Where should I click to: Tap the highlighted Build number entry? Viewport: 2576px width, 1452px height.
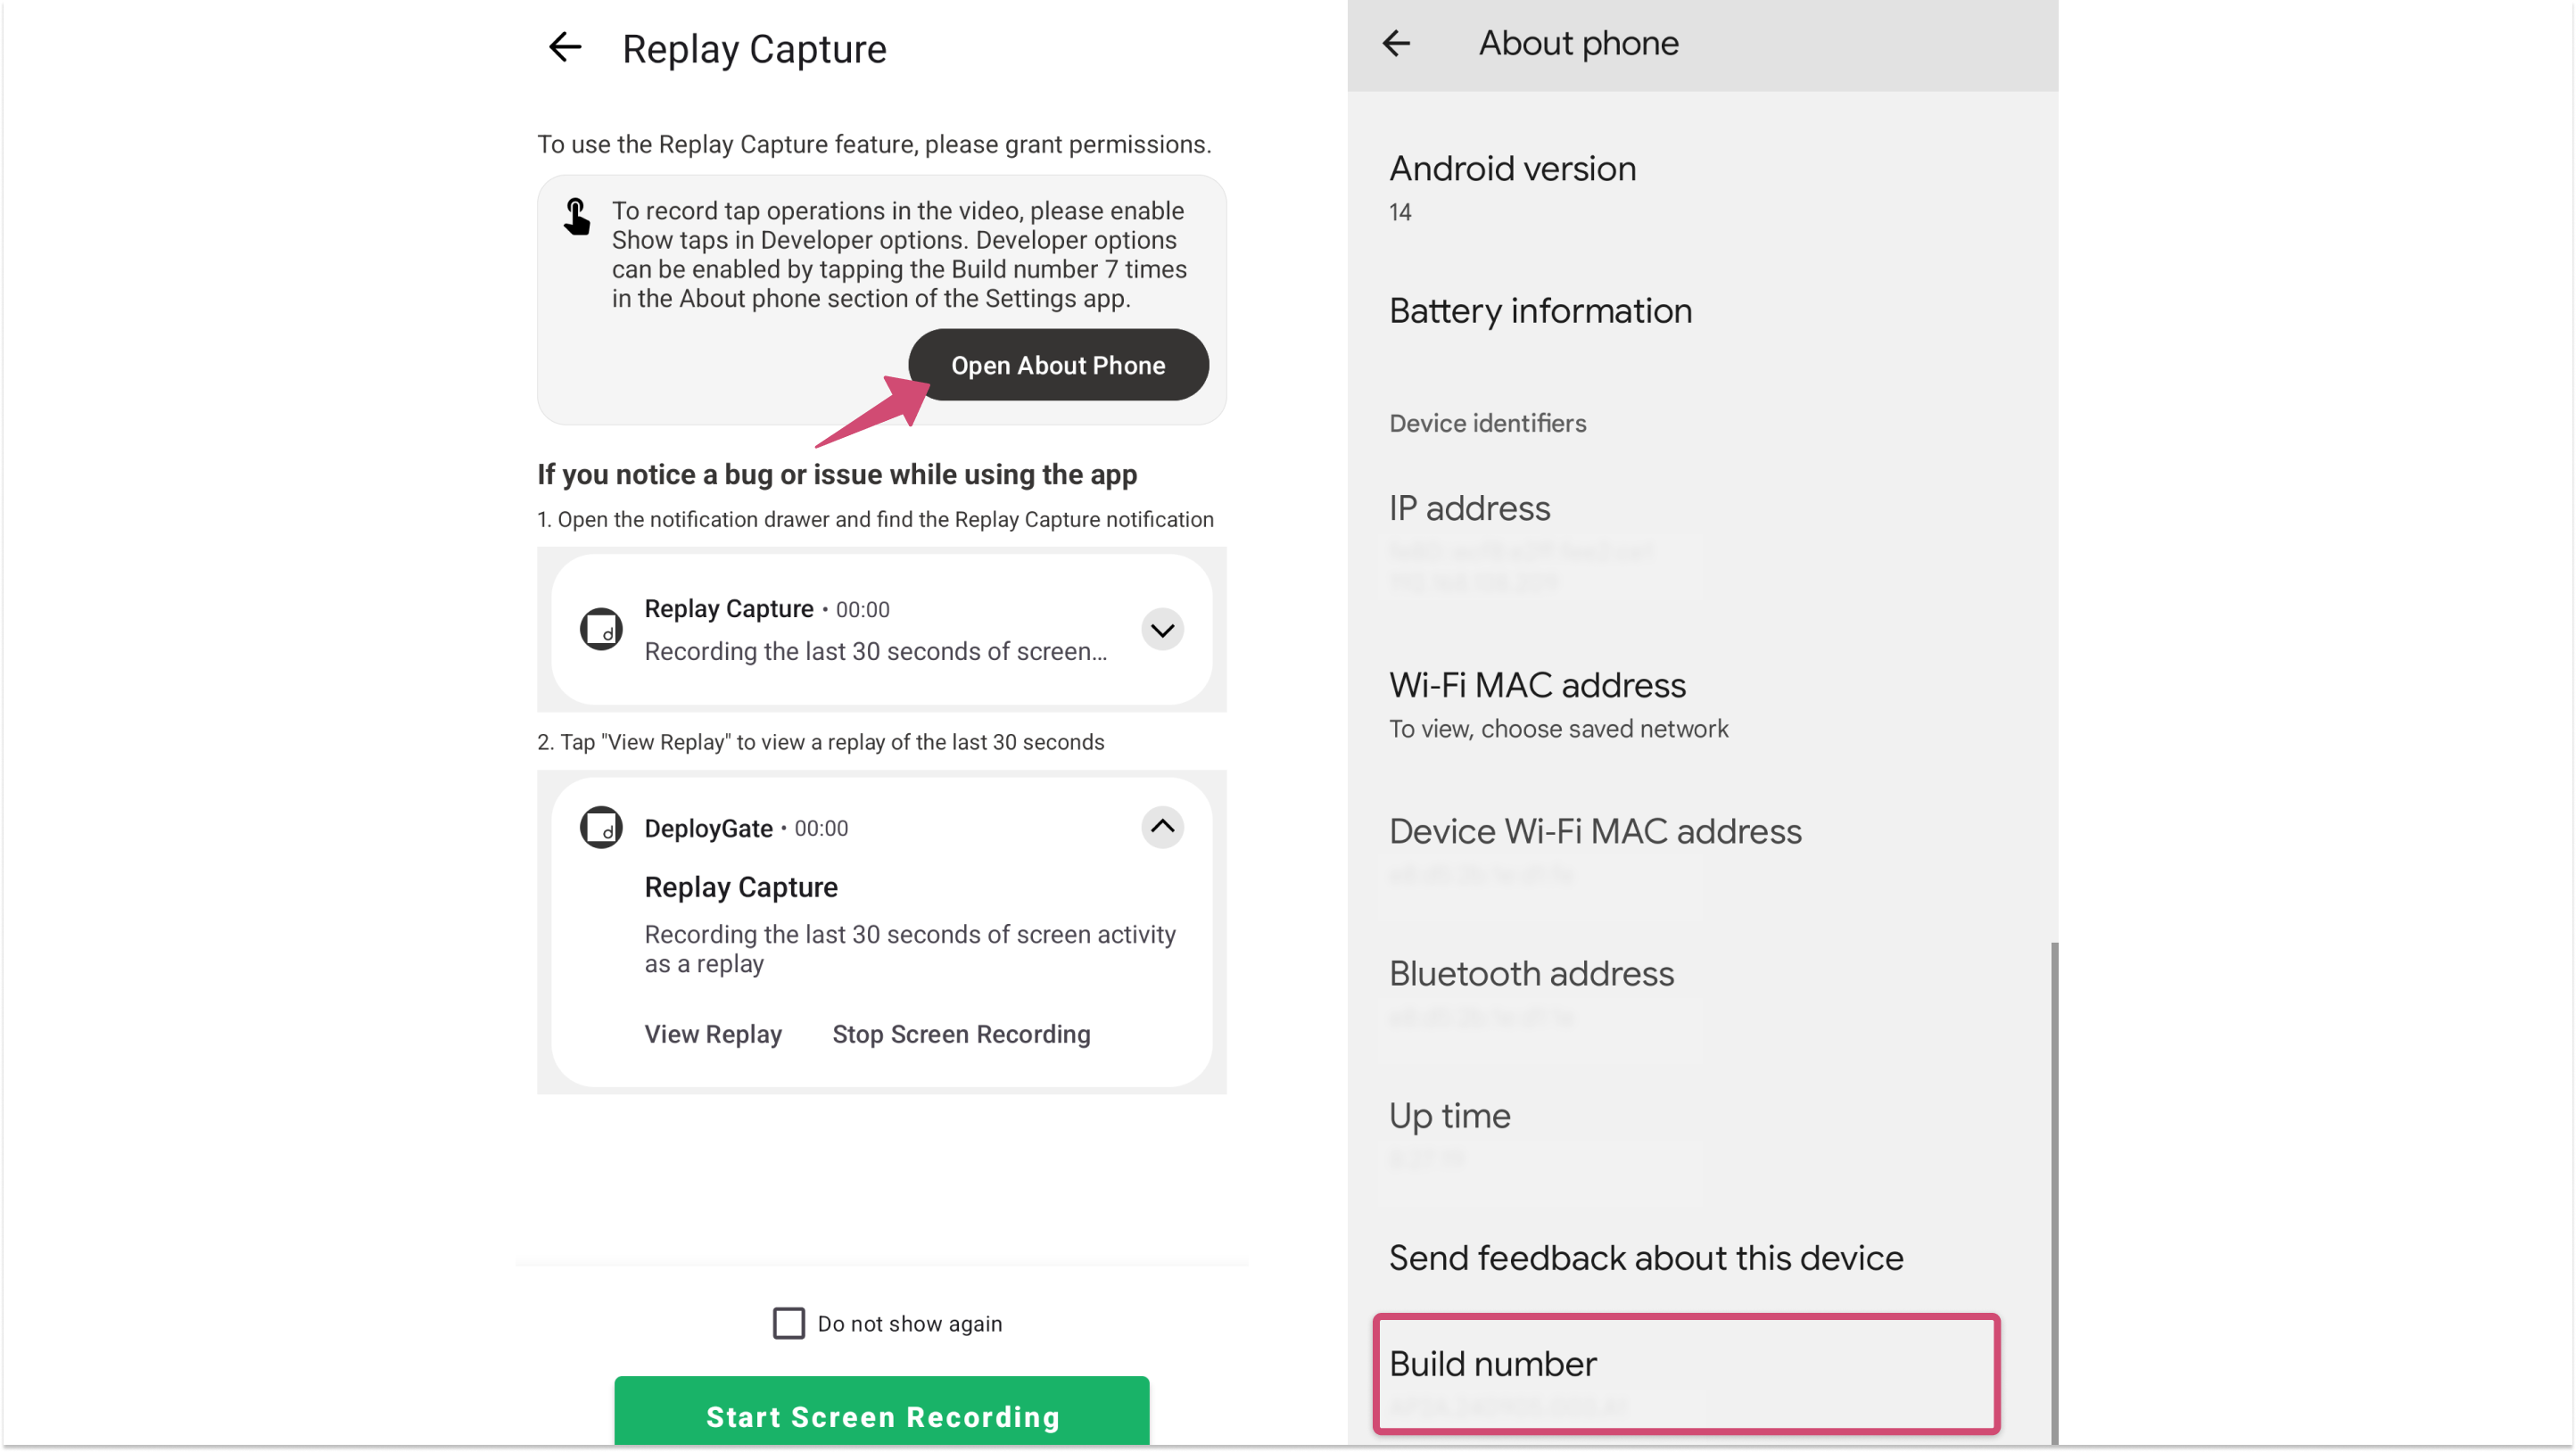(1686, 1373)
